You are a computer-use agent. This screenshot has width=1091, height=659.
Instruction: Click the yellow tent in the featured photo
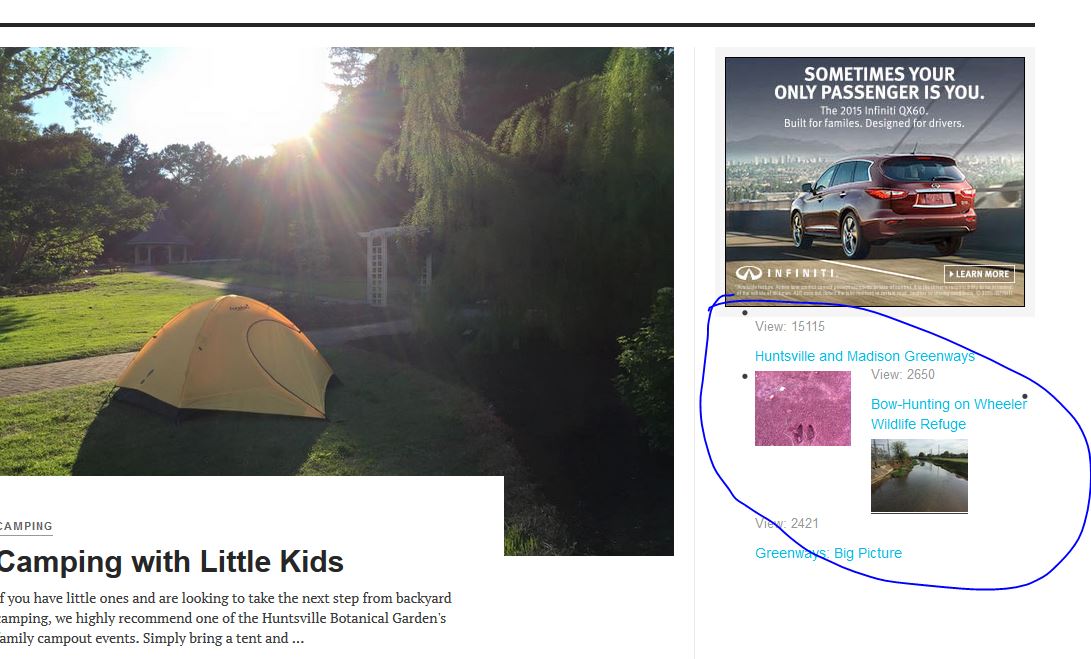pos(229,357)
